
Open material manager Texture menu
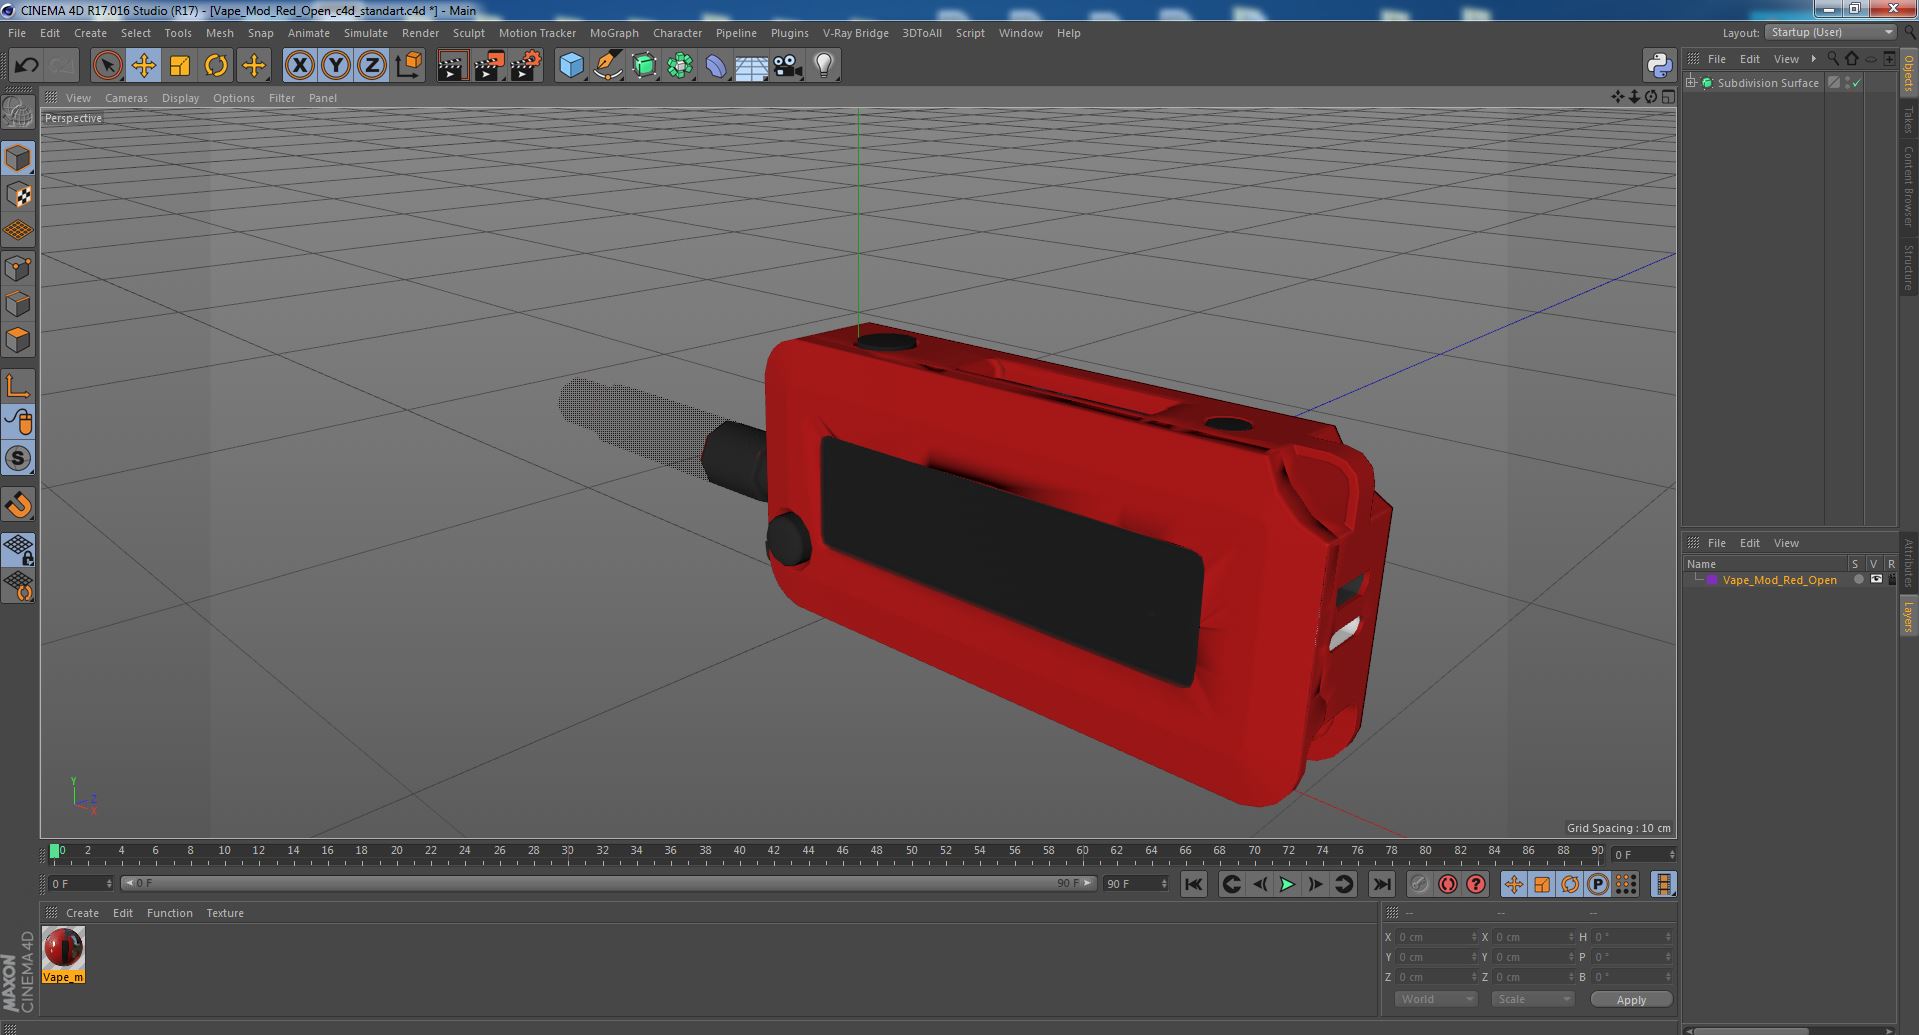[225, 913]
